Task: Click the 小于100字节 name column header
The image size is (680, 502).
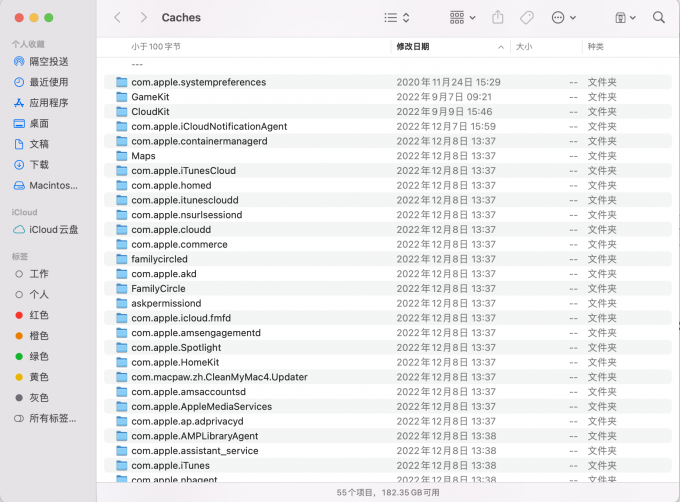Action: click(156, 46)
